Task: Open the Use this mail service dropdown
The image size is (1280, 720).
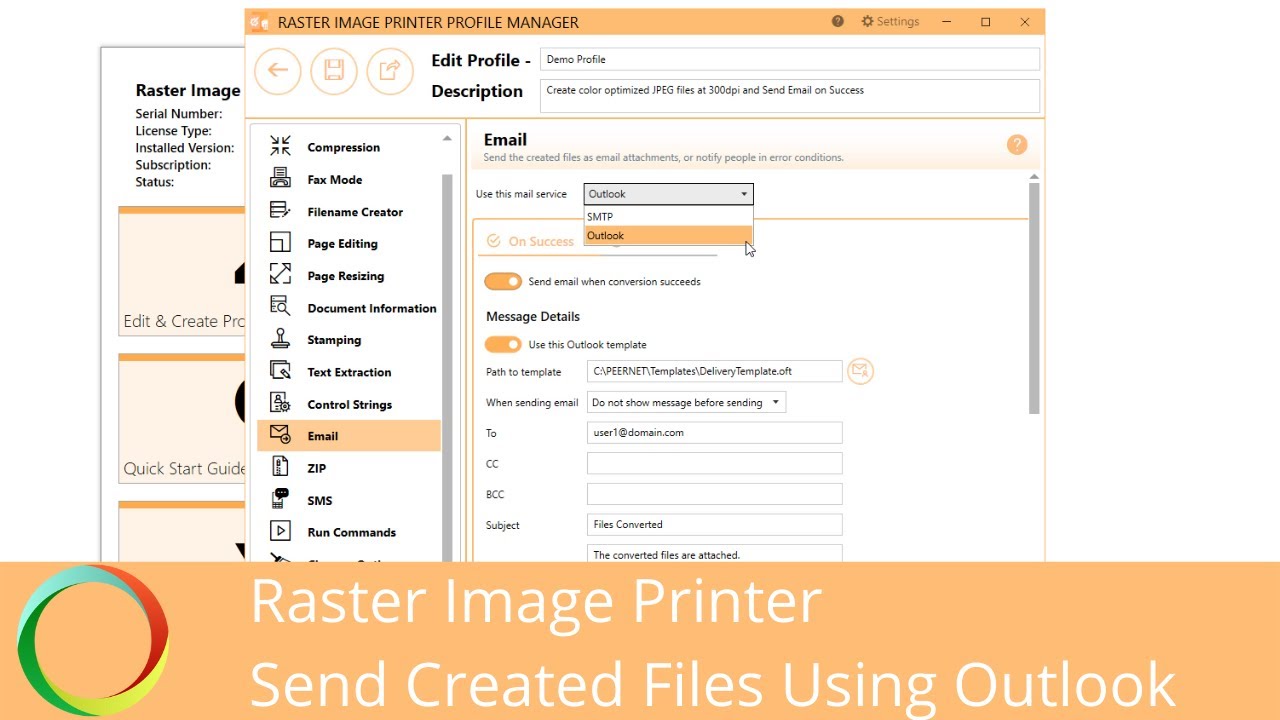Action: click(x=668, y=194)
